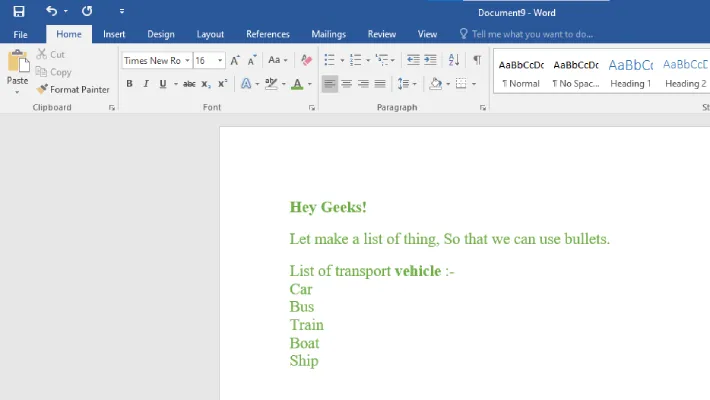Click the Sort icon
The width and height of the screenshot is (710, 400).
pyautogui.click(x=454, y=60)
